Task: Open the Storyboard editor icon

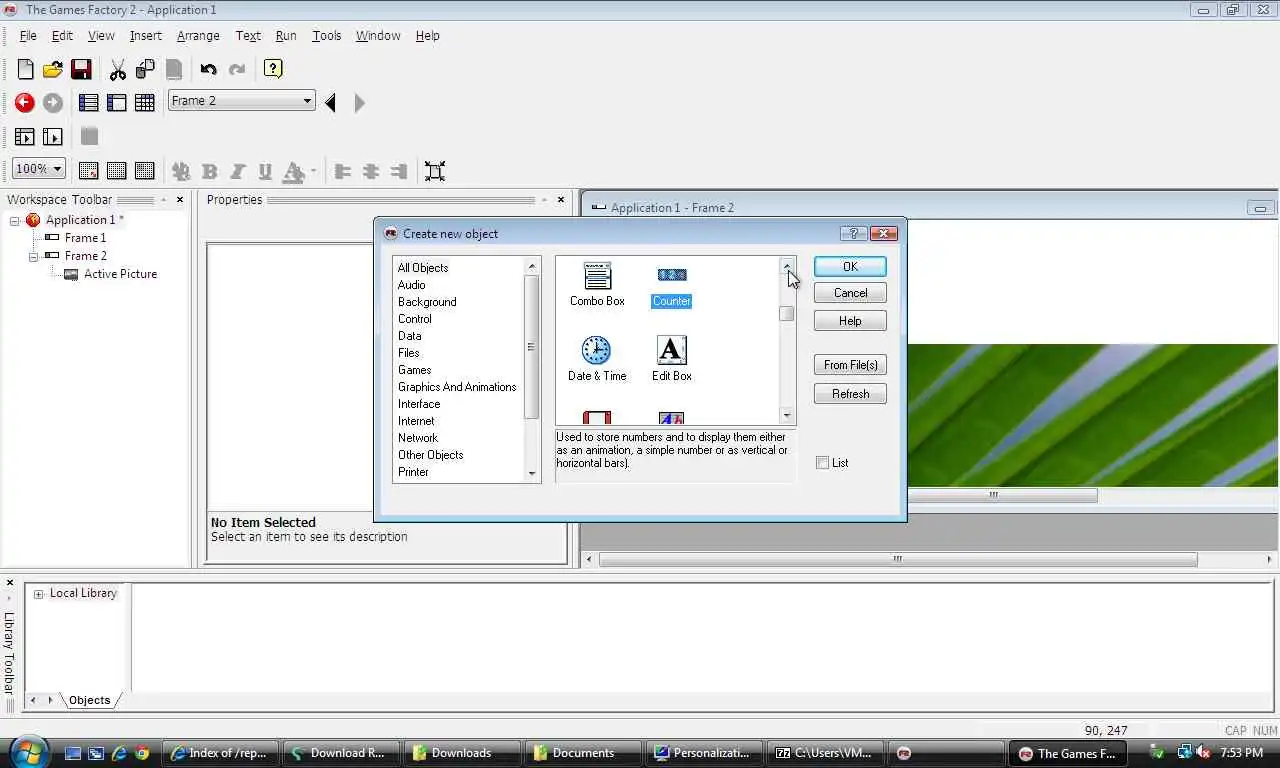Action: pos(89,103)
